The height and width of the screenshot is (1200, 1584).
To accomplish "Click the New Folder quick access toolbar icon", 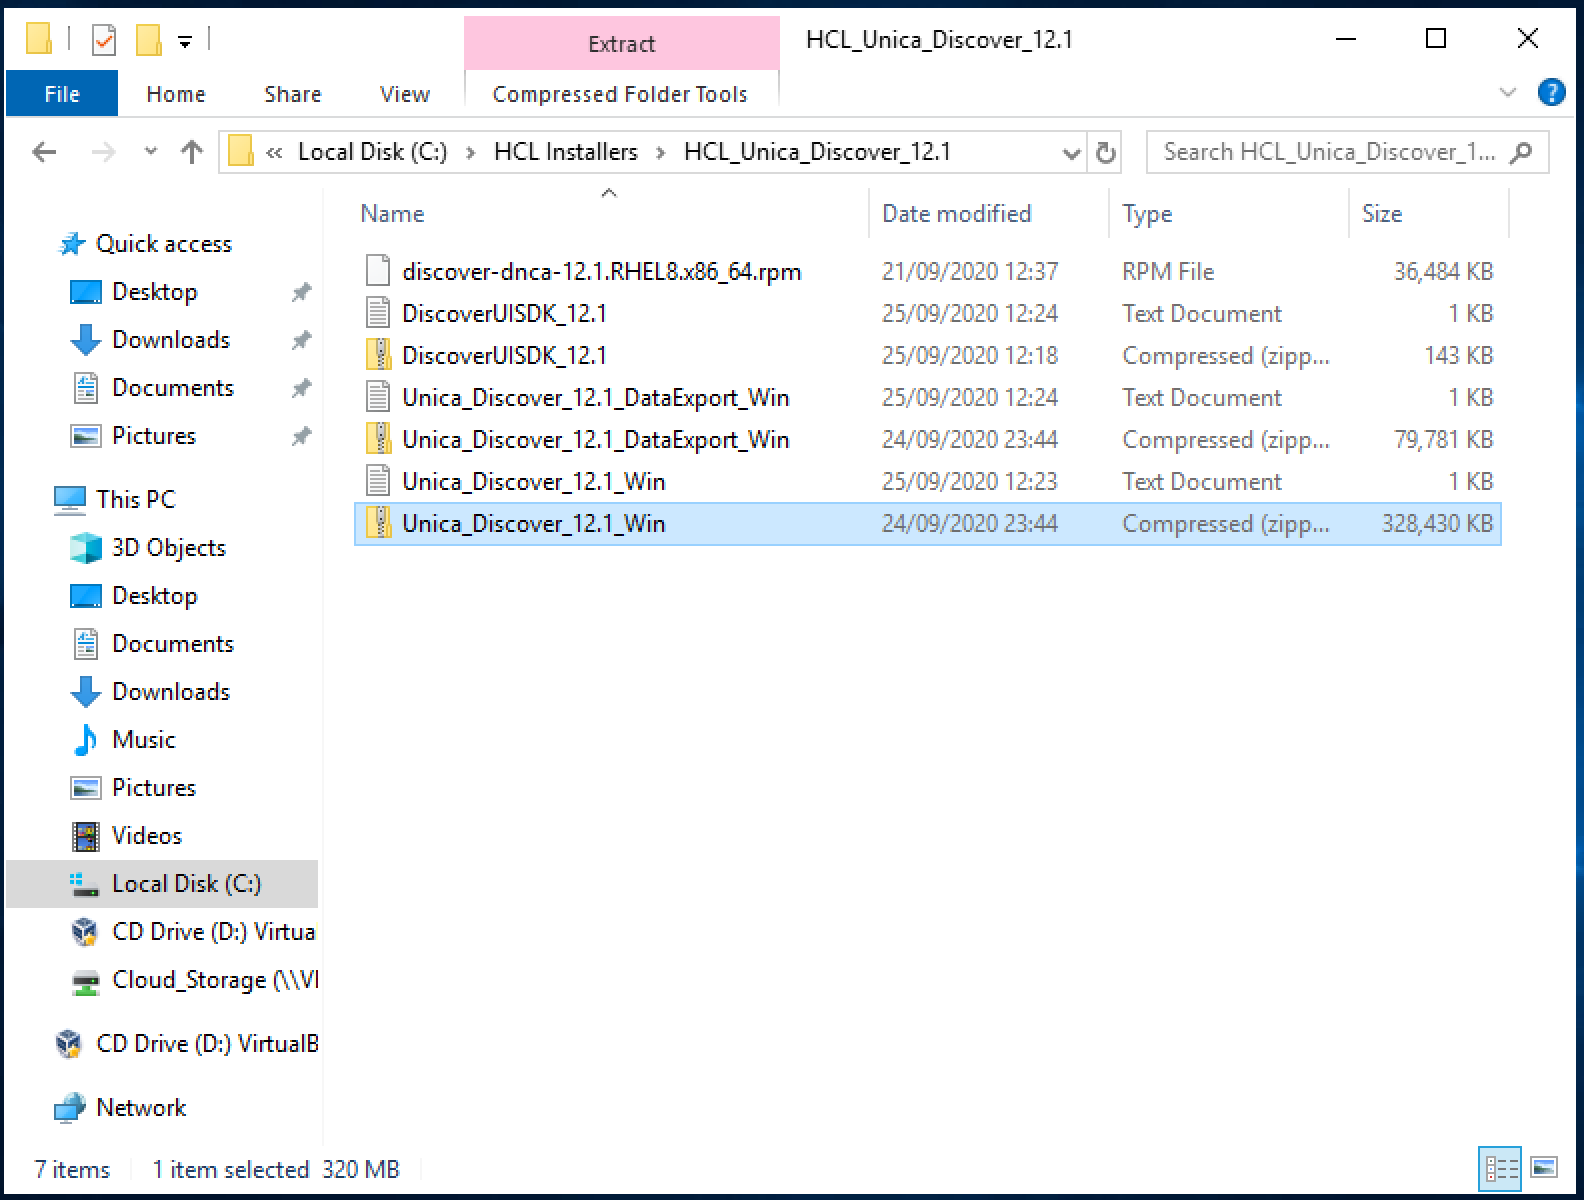I will [148, 40].
